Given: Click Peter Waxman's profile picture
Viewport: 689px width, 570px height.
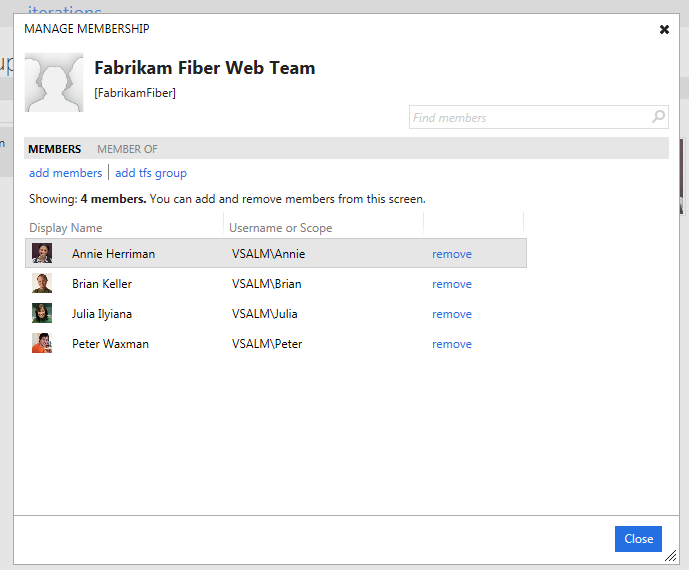Looking at the screenshot, I should [42, 344].
